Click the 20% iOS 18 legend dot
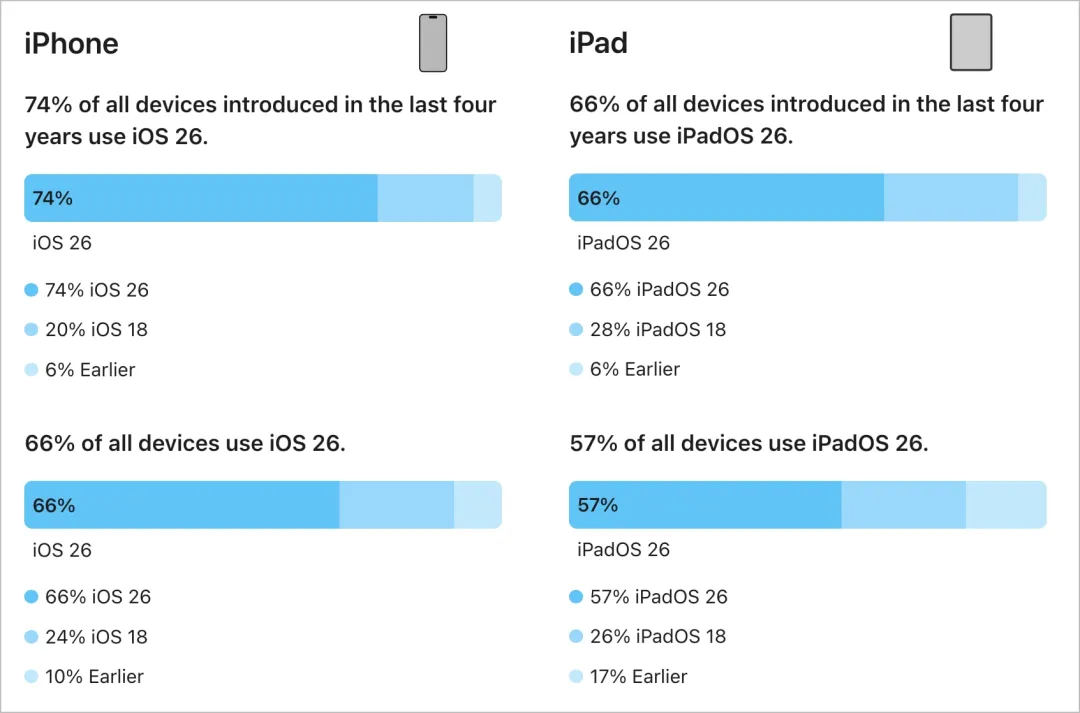The image size is (1080, 713). [31, 330]
